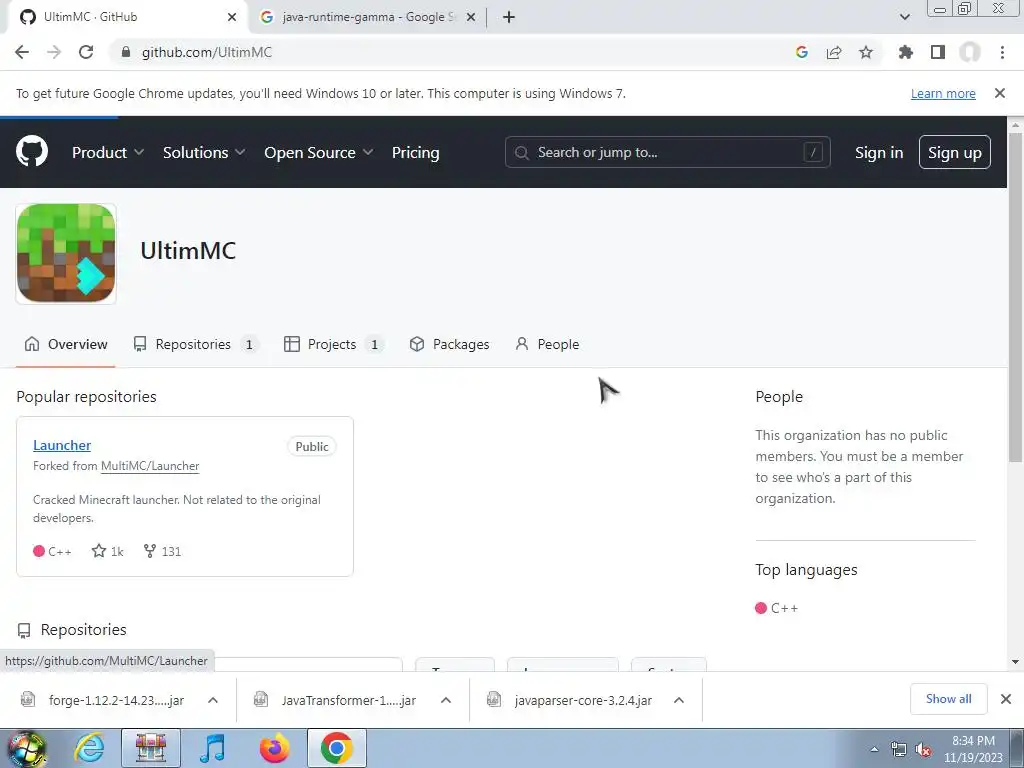The image size is (1024, 768).
Task: Click the star count icon on Launcher
Action: [99, 551]
